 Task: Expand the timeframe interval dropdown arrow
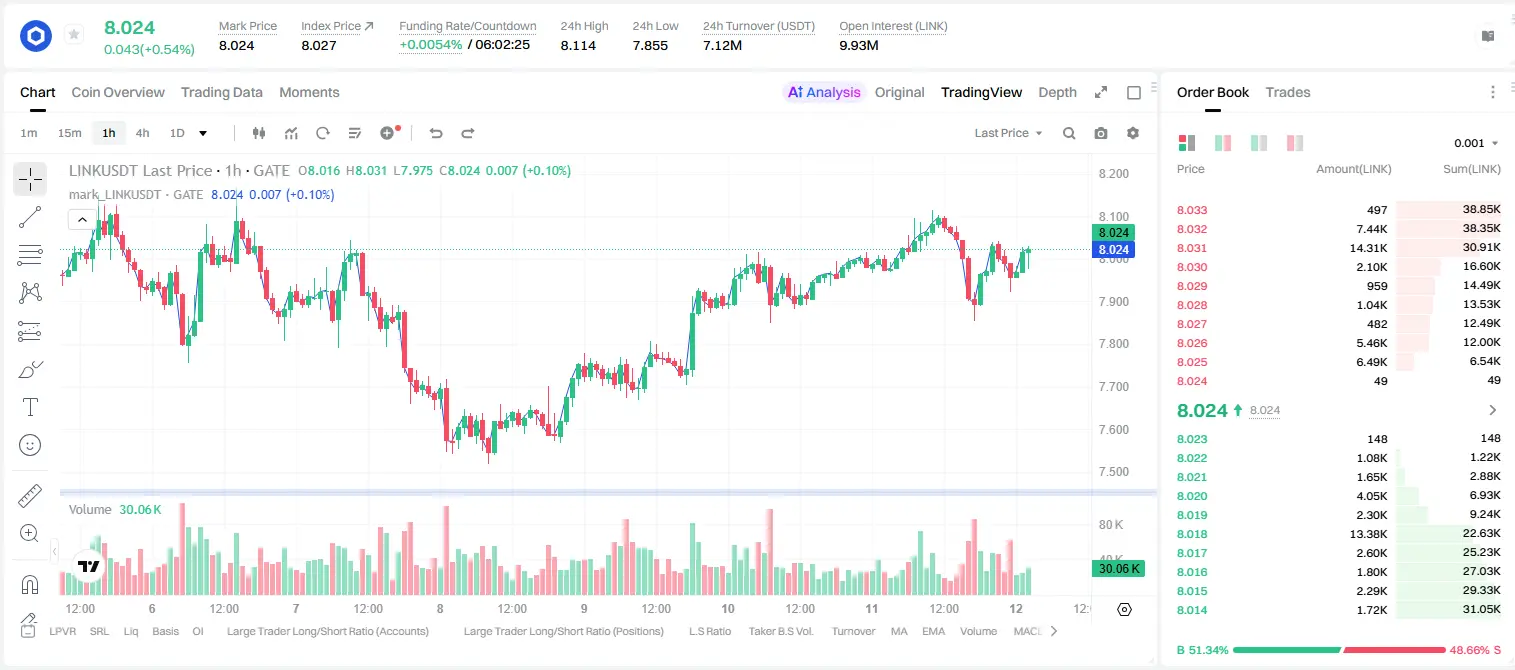pos(203,133)
